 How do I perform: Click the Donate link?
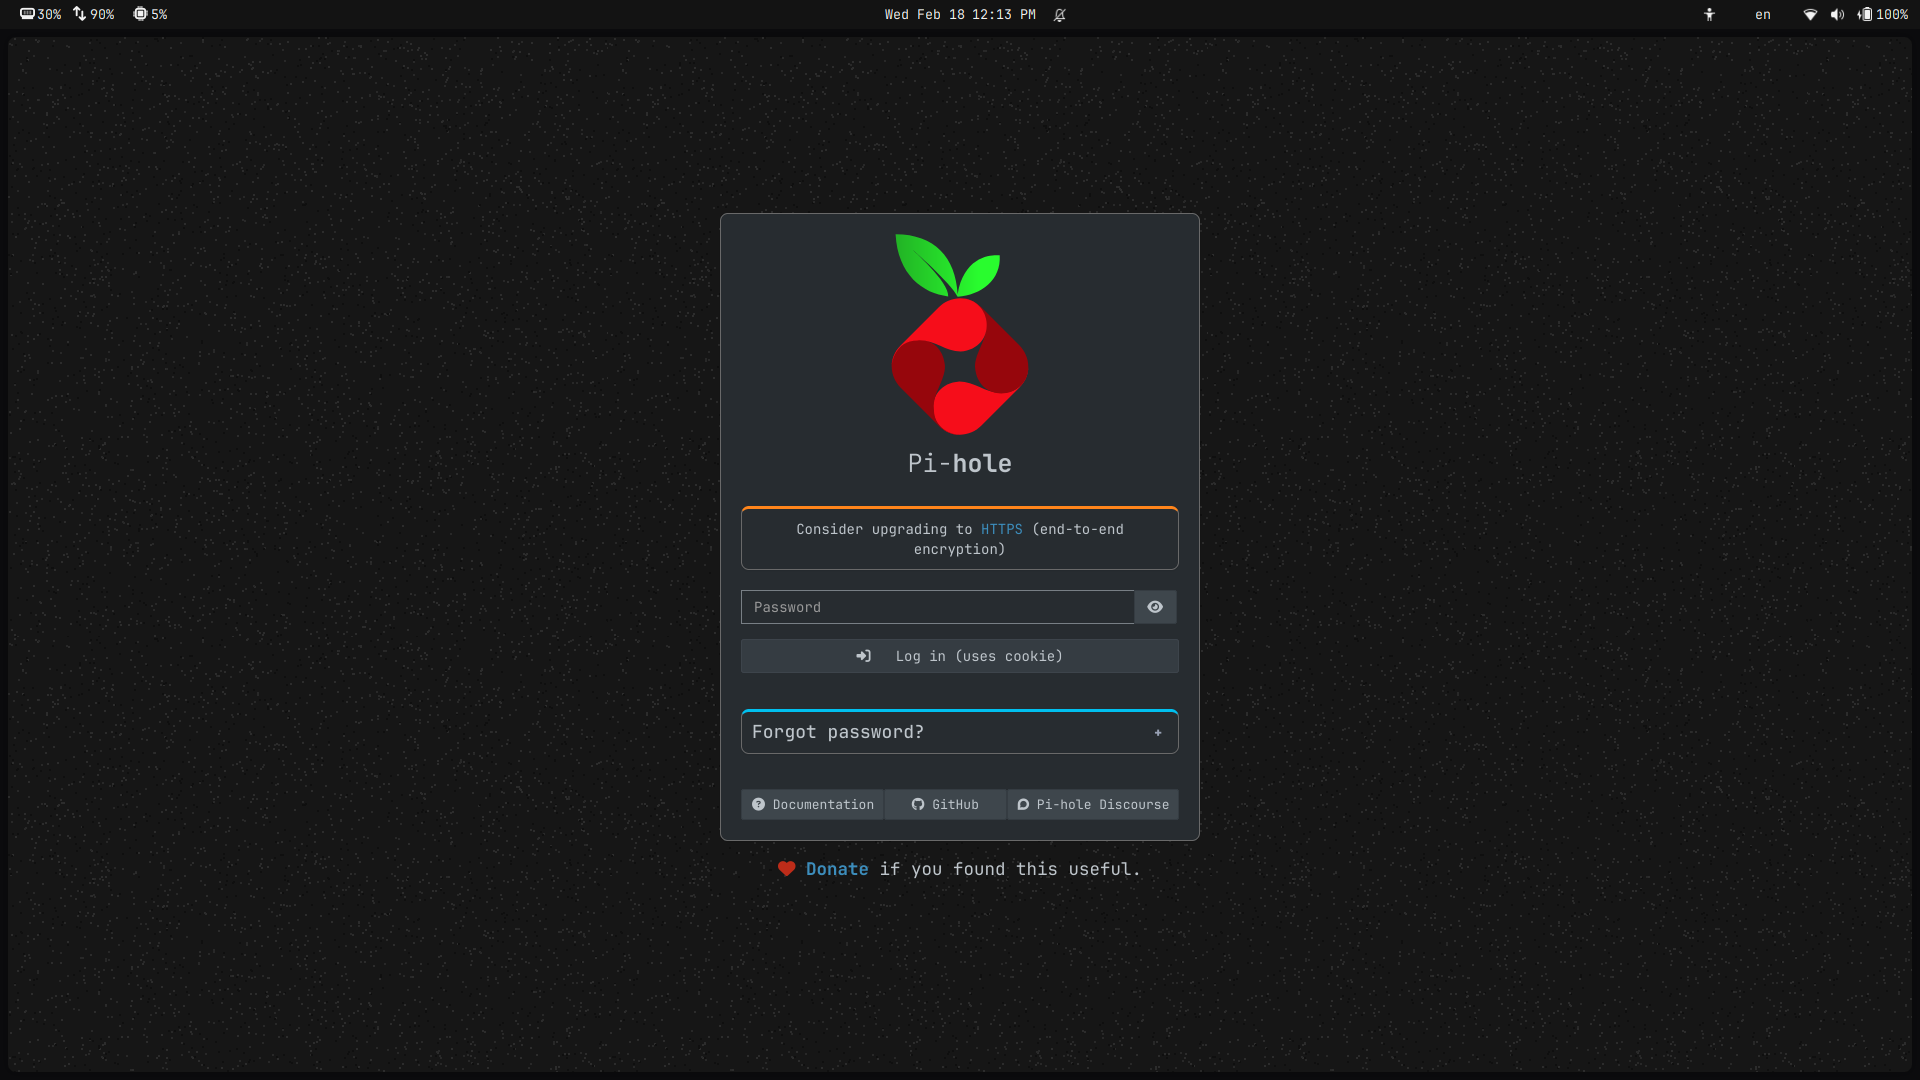[837, 869]
